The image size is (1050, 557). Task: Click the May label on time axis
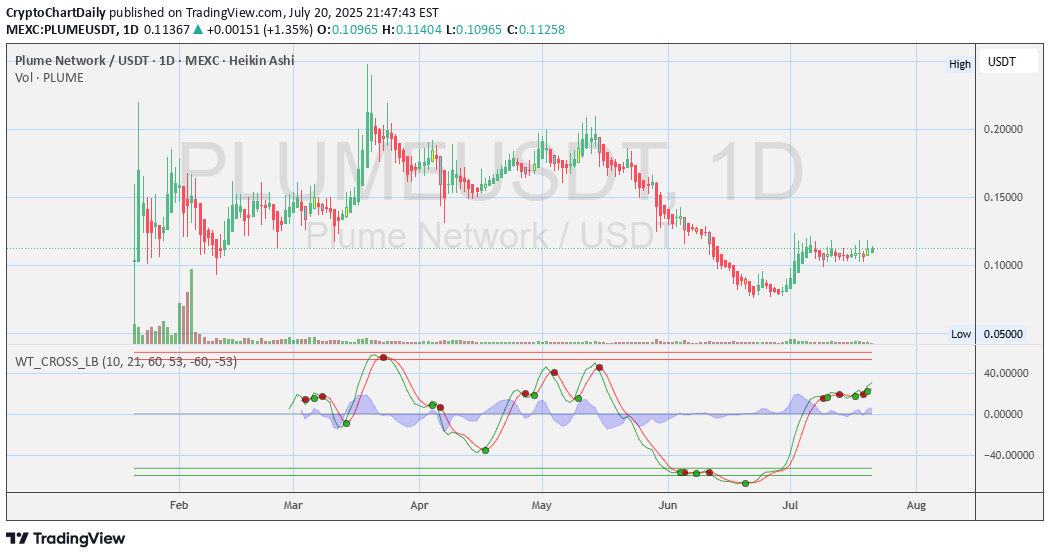point(542,505)
